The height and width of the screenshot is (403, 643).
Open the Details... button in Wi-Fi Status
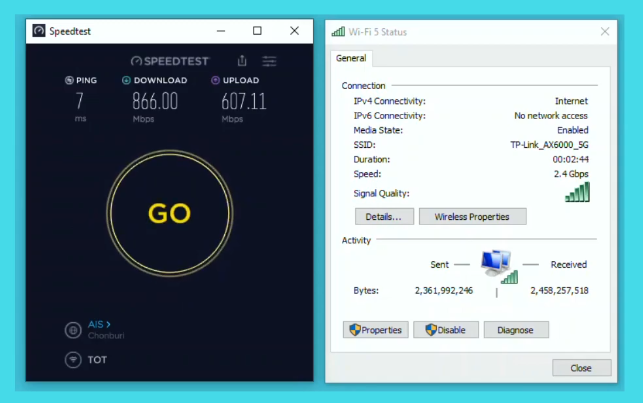pyautogui.click(x=384, y=216)
